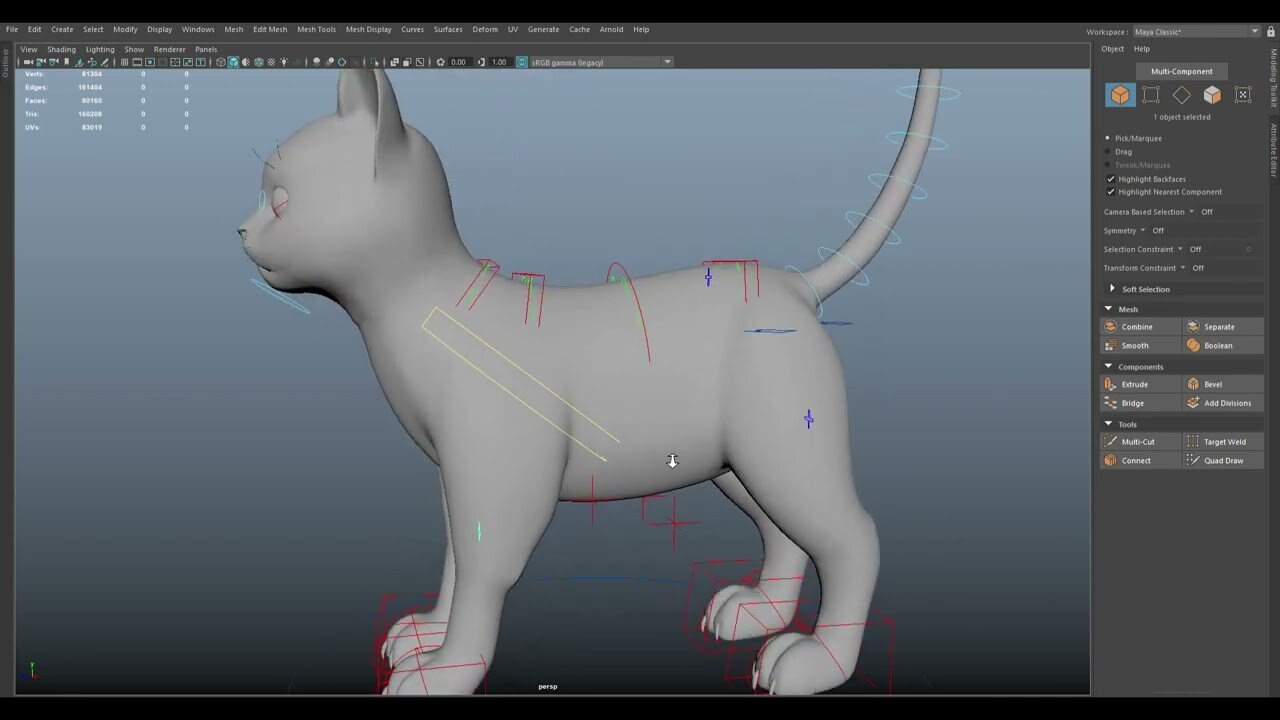The width and height of the screenshot is (1280, 720).
Task: Activate the object selection mode icon
Action: tap(1120, 94)
